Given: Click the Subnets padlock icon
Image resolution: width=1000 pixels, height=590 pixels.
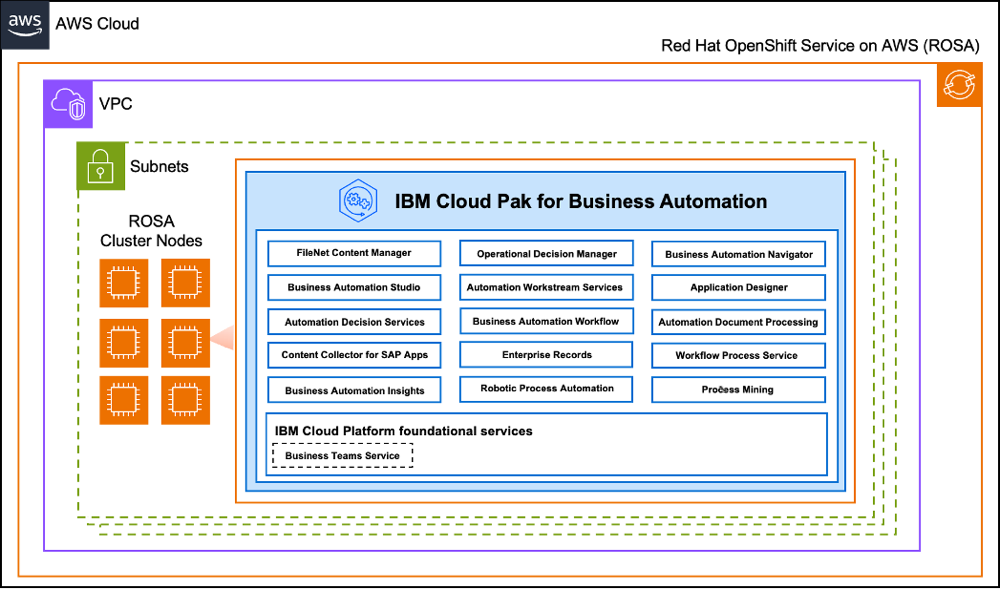Looking at the screenshot, I should [x=99, y=166].
